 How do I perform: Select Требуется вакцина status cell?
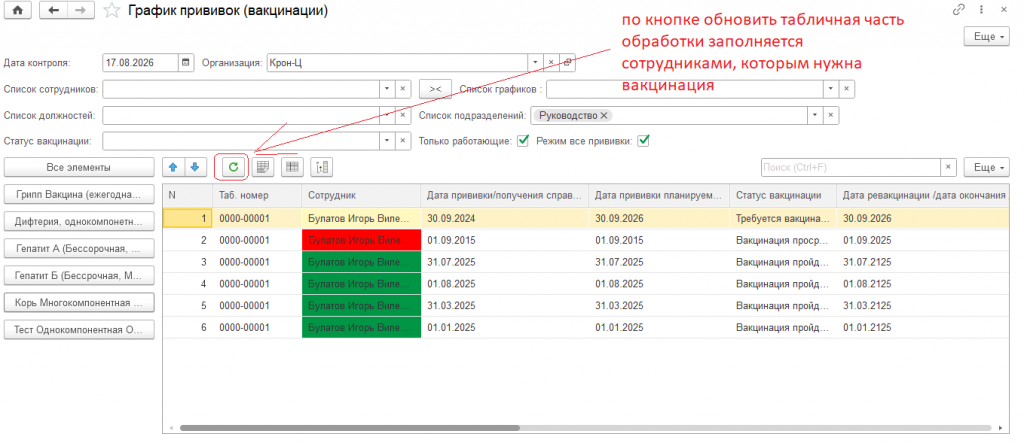[783, 218]
